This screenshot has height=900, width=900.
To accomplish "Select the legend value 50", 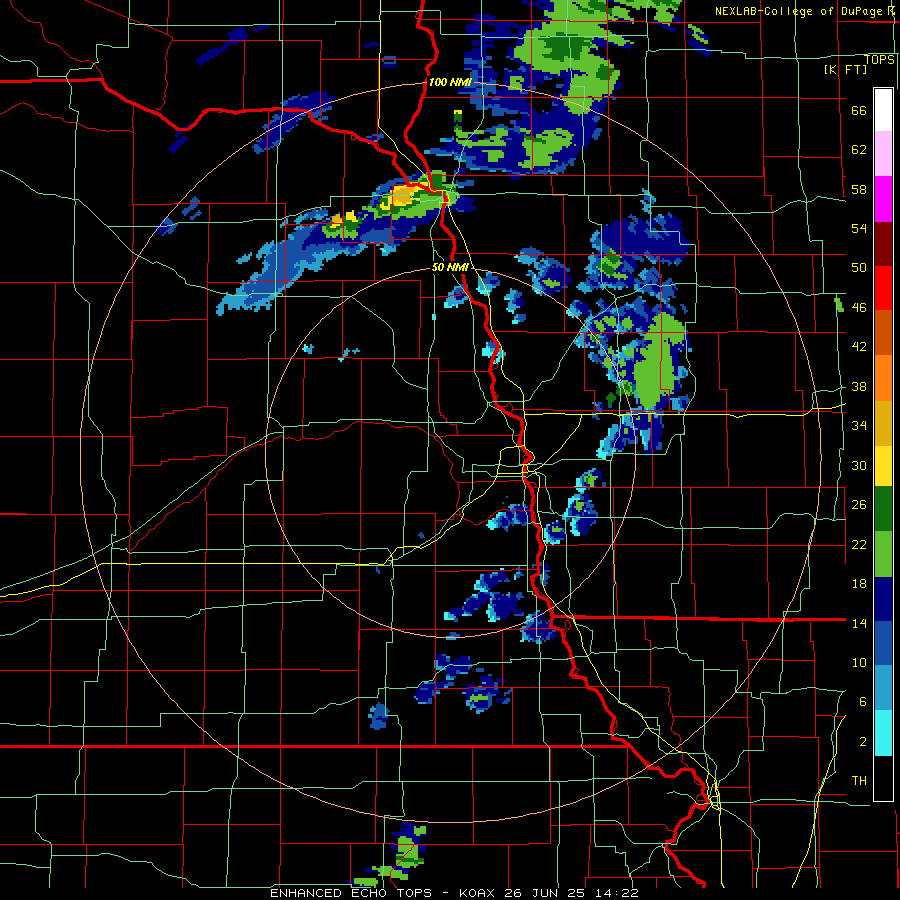I will (859, 268).
